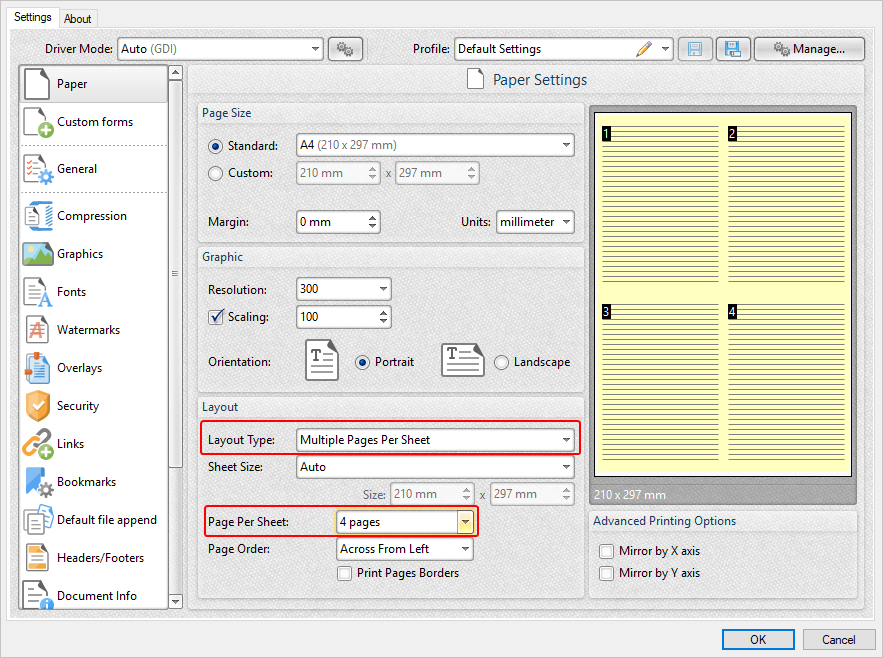The height and width of the screenshot is (658, 883).
Task: Switch page size to Custom
Action: [214, 173]
